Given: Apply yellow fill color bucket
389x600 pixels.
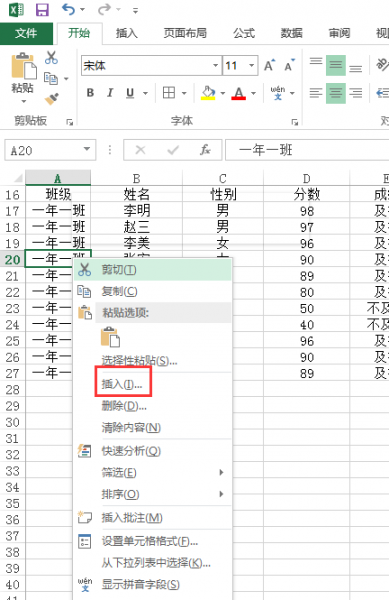Looking at the screenshot, I should click(208, 93).
